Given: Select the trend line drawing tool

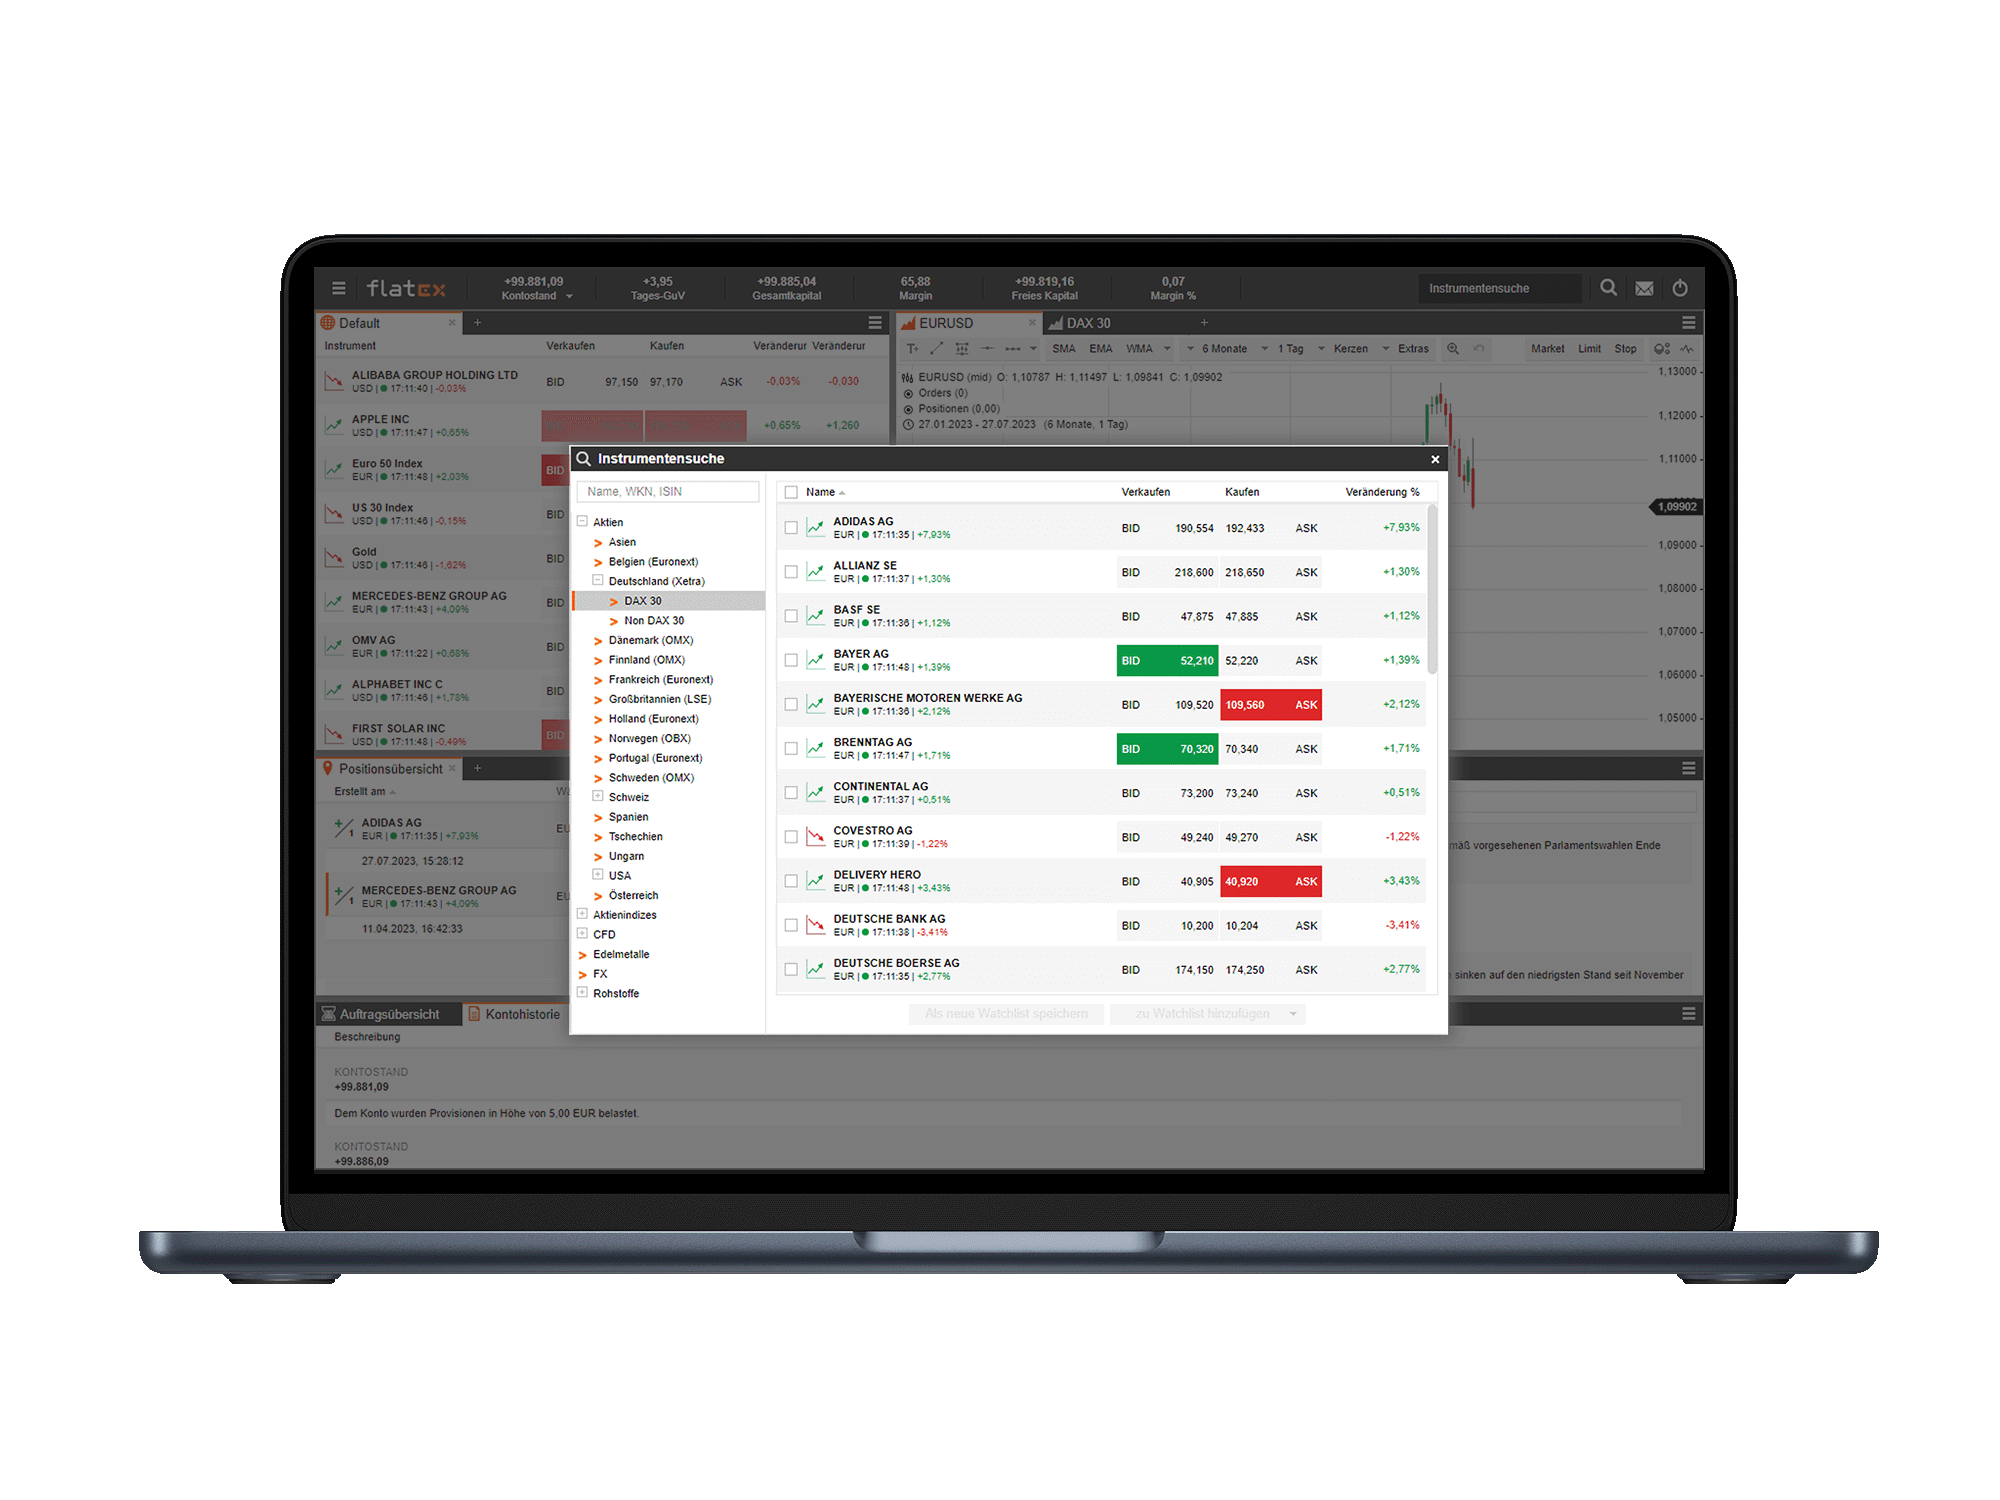Looking at the screenshot, I should tap(936, 349).
